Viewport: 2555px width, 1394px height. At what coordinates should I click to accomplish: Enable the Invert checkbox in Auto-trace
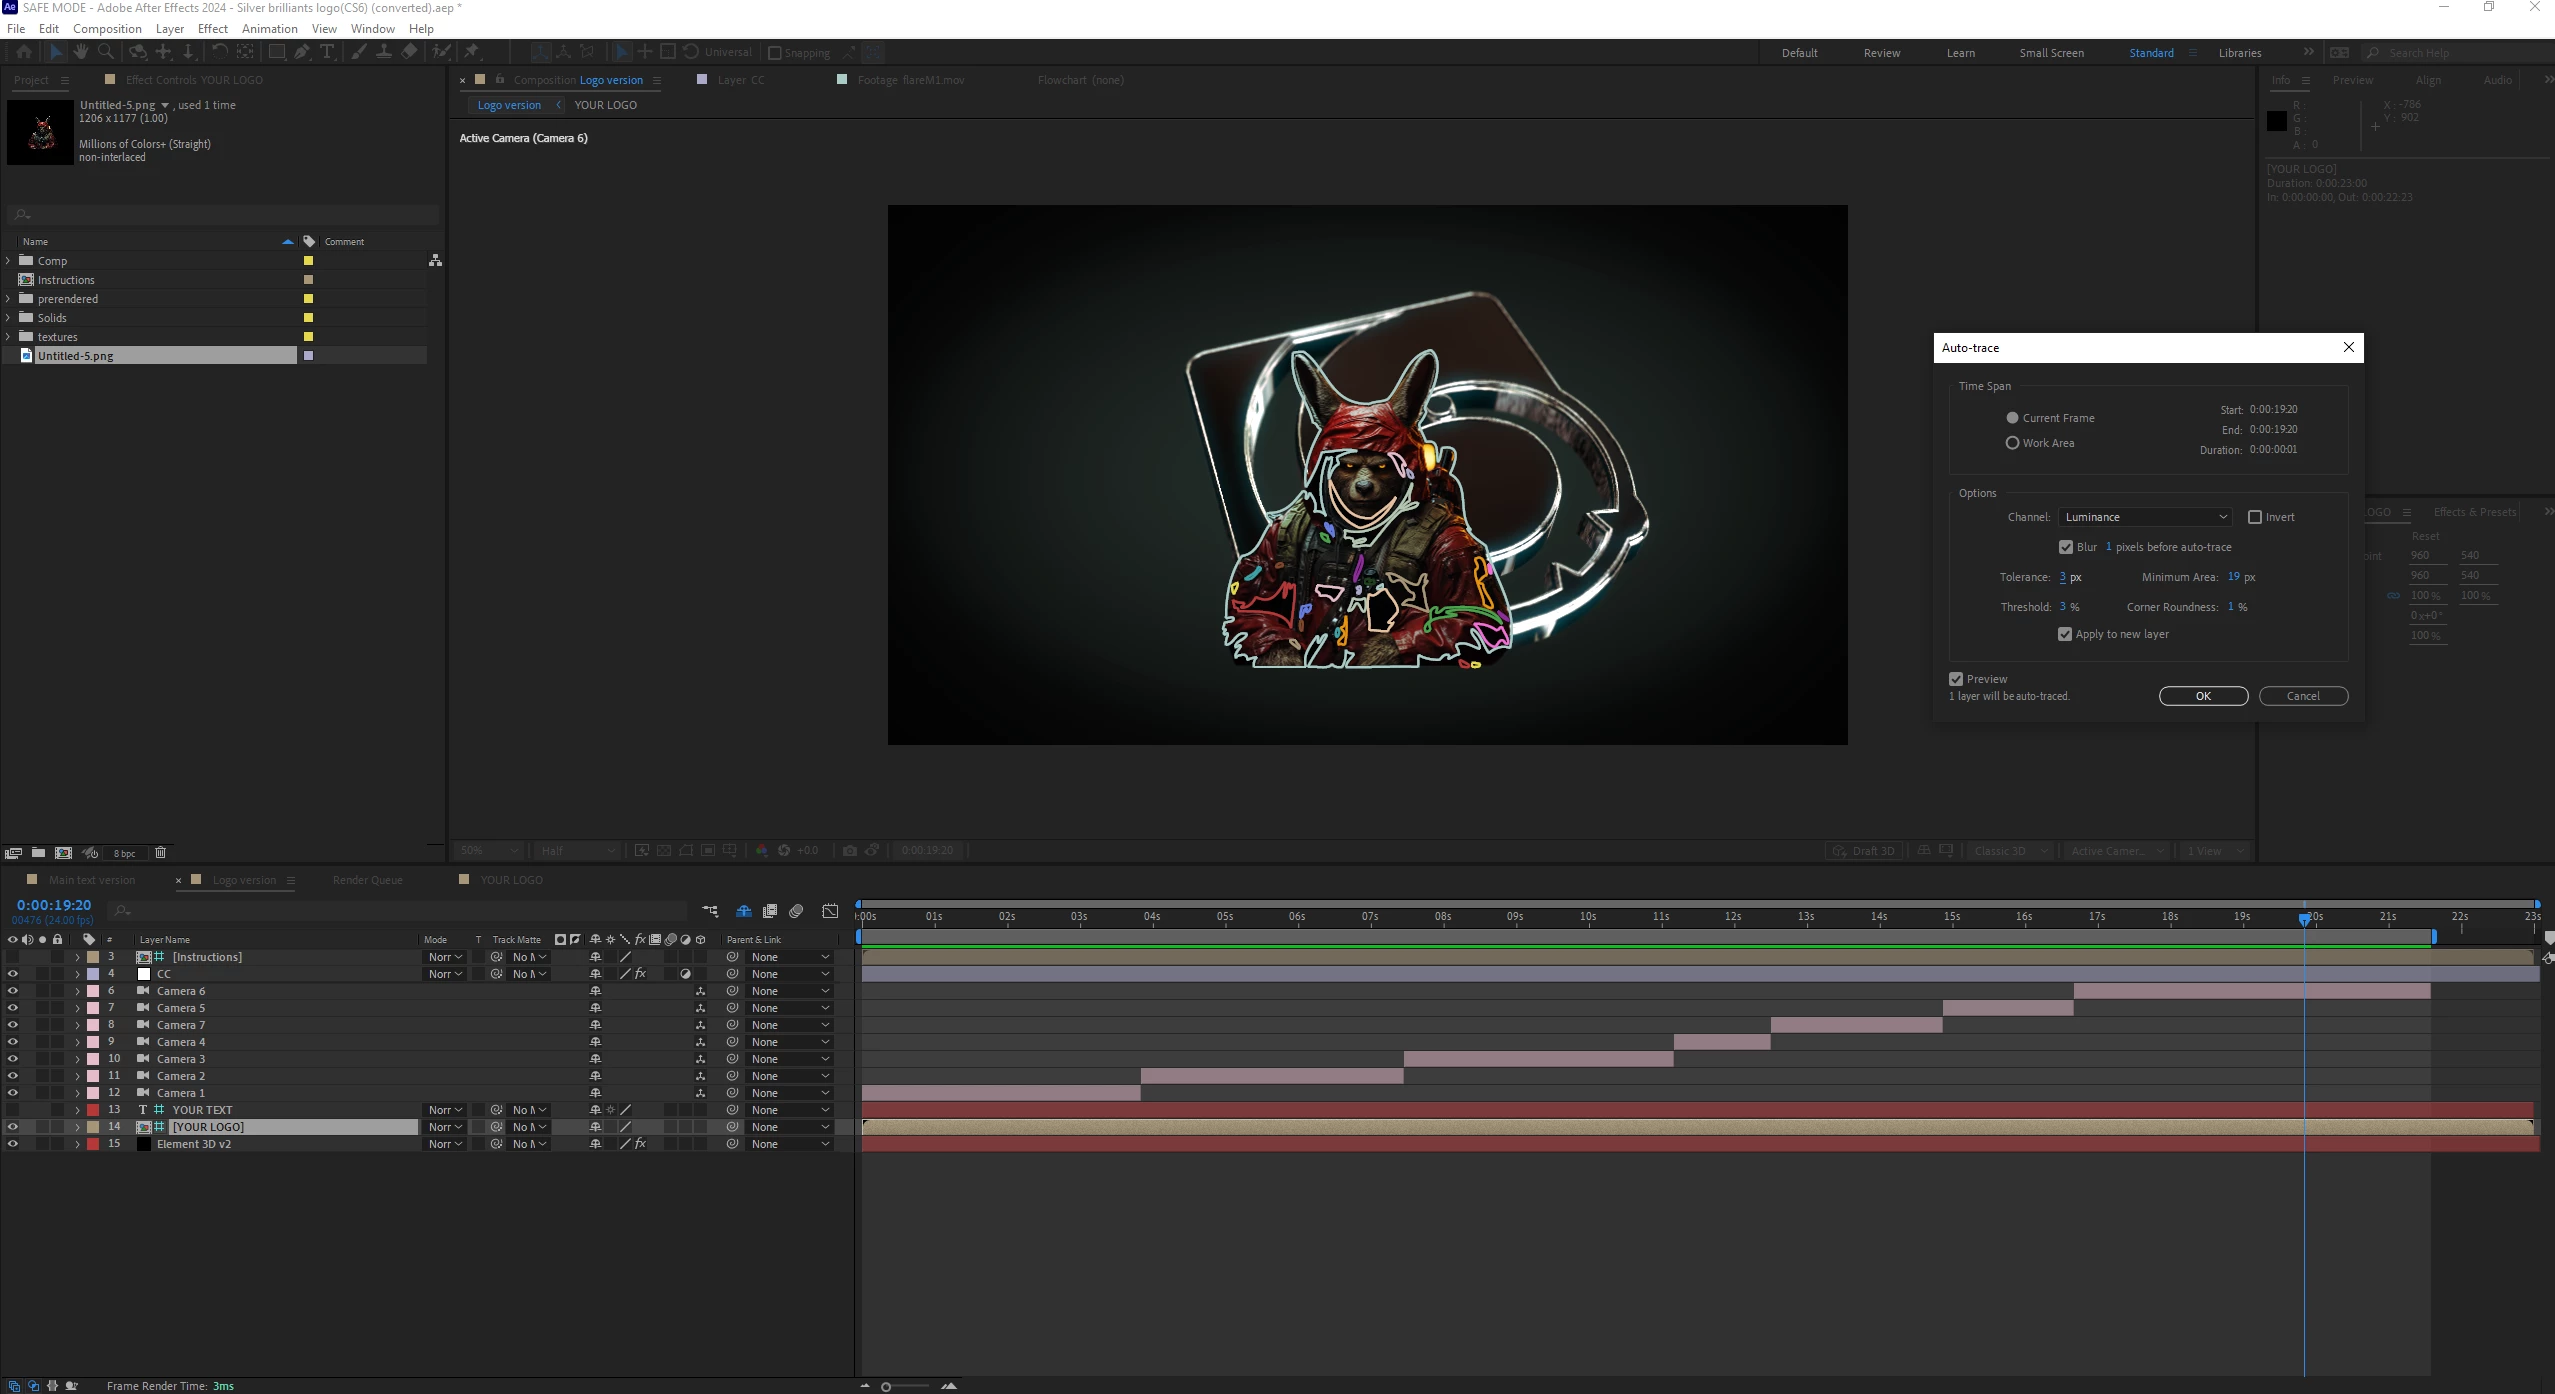2255,517
